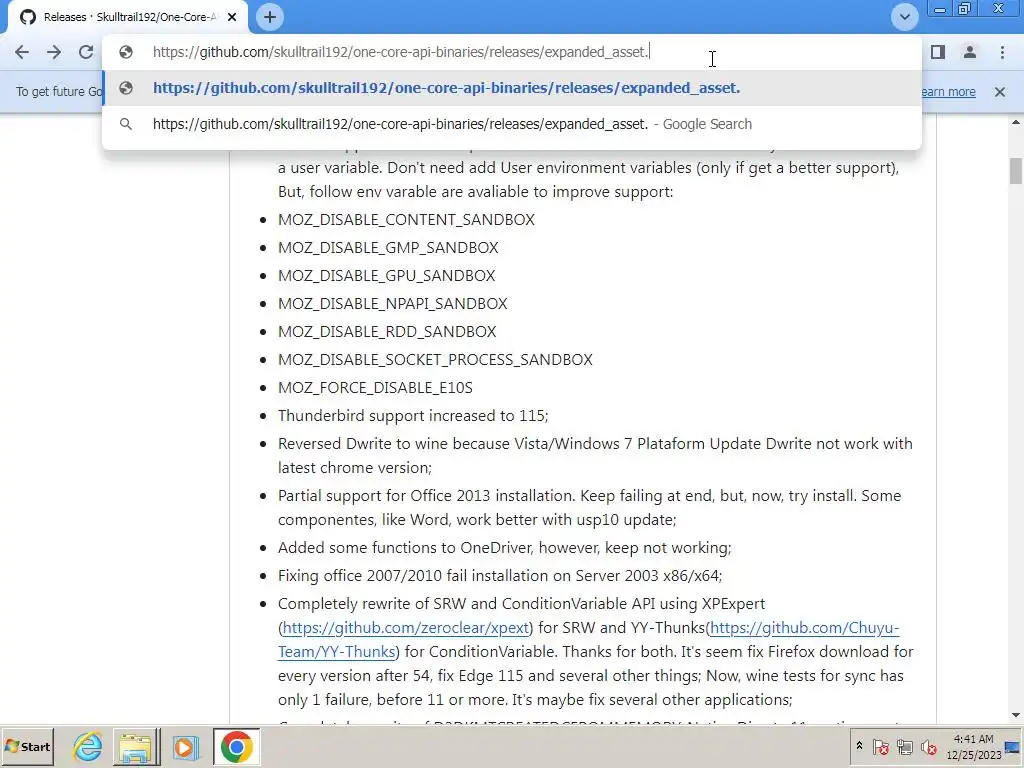Click the MOZ_DISABLE_NPAPI_SANDBOX text
Screen dimensions: 1024x768
pyautogui.click(x=392, y=304)
